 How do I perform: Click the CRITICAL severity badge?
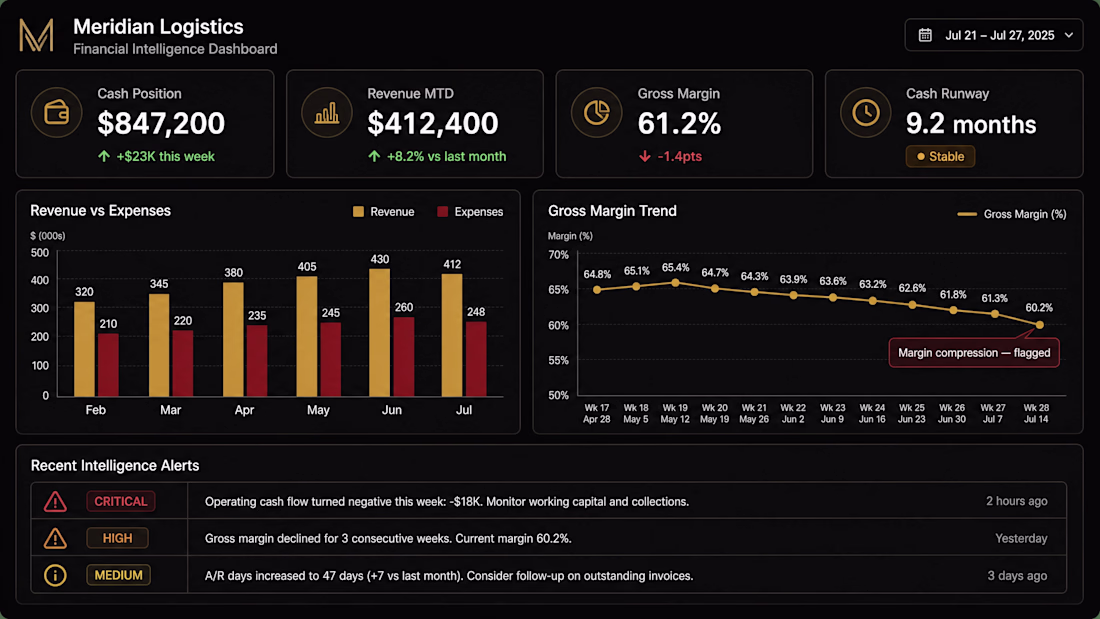[121, 501]
